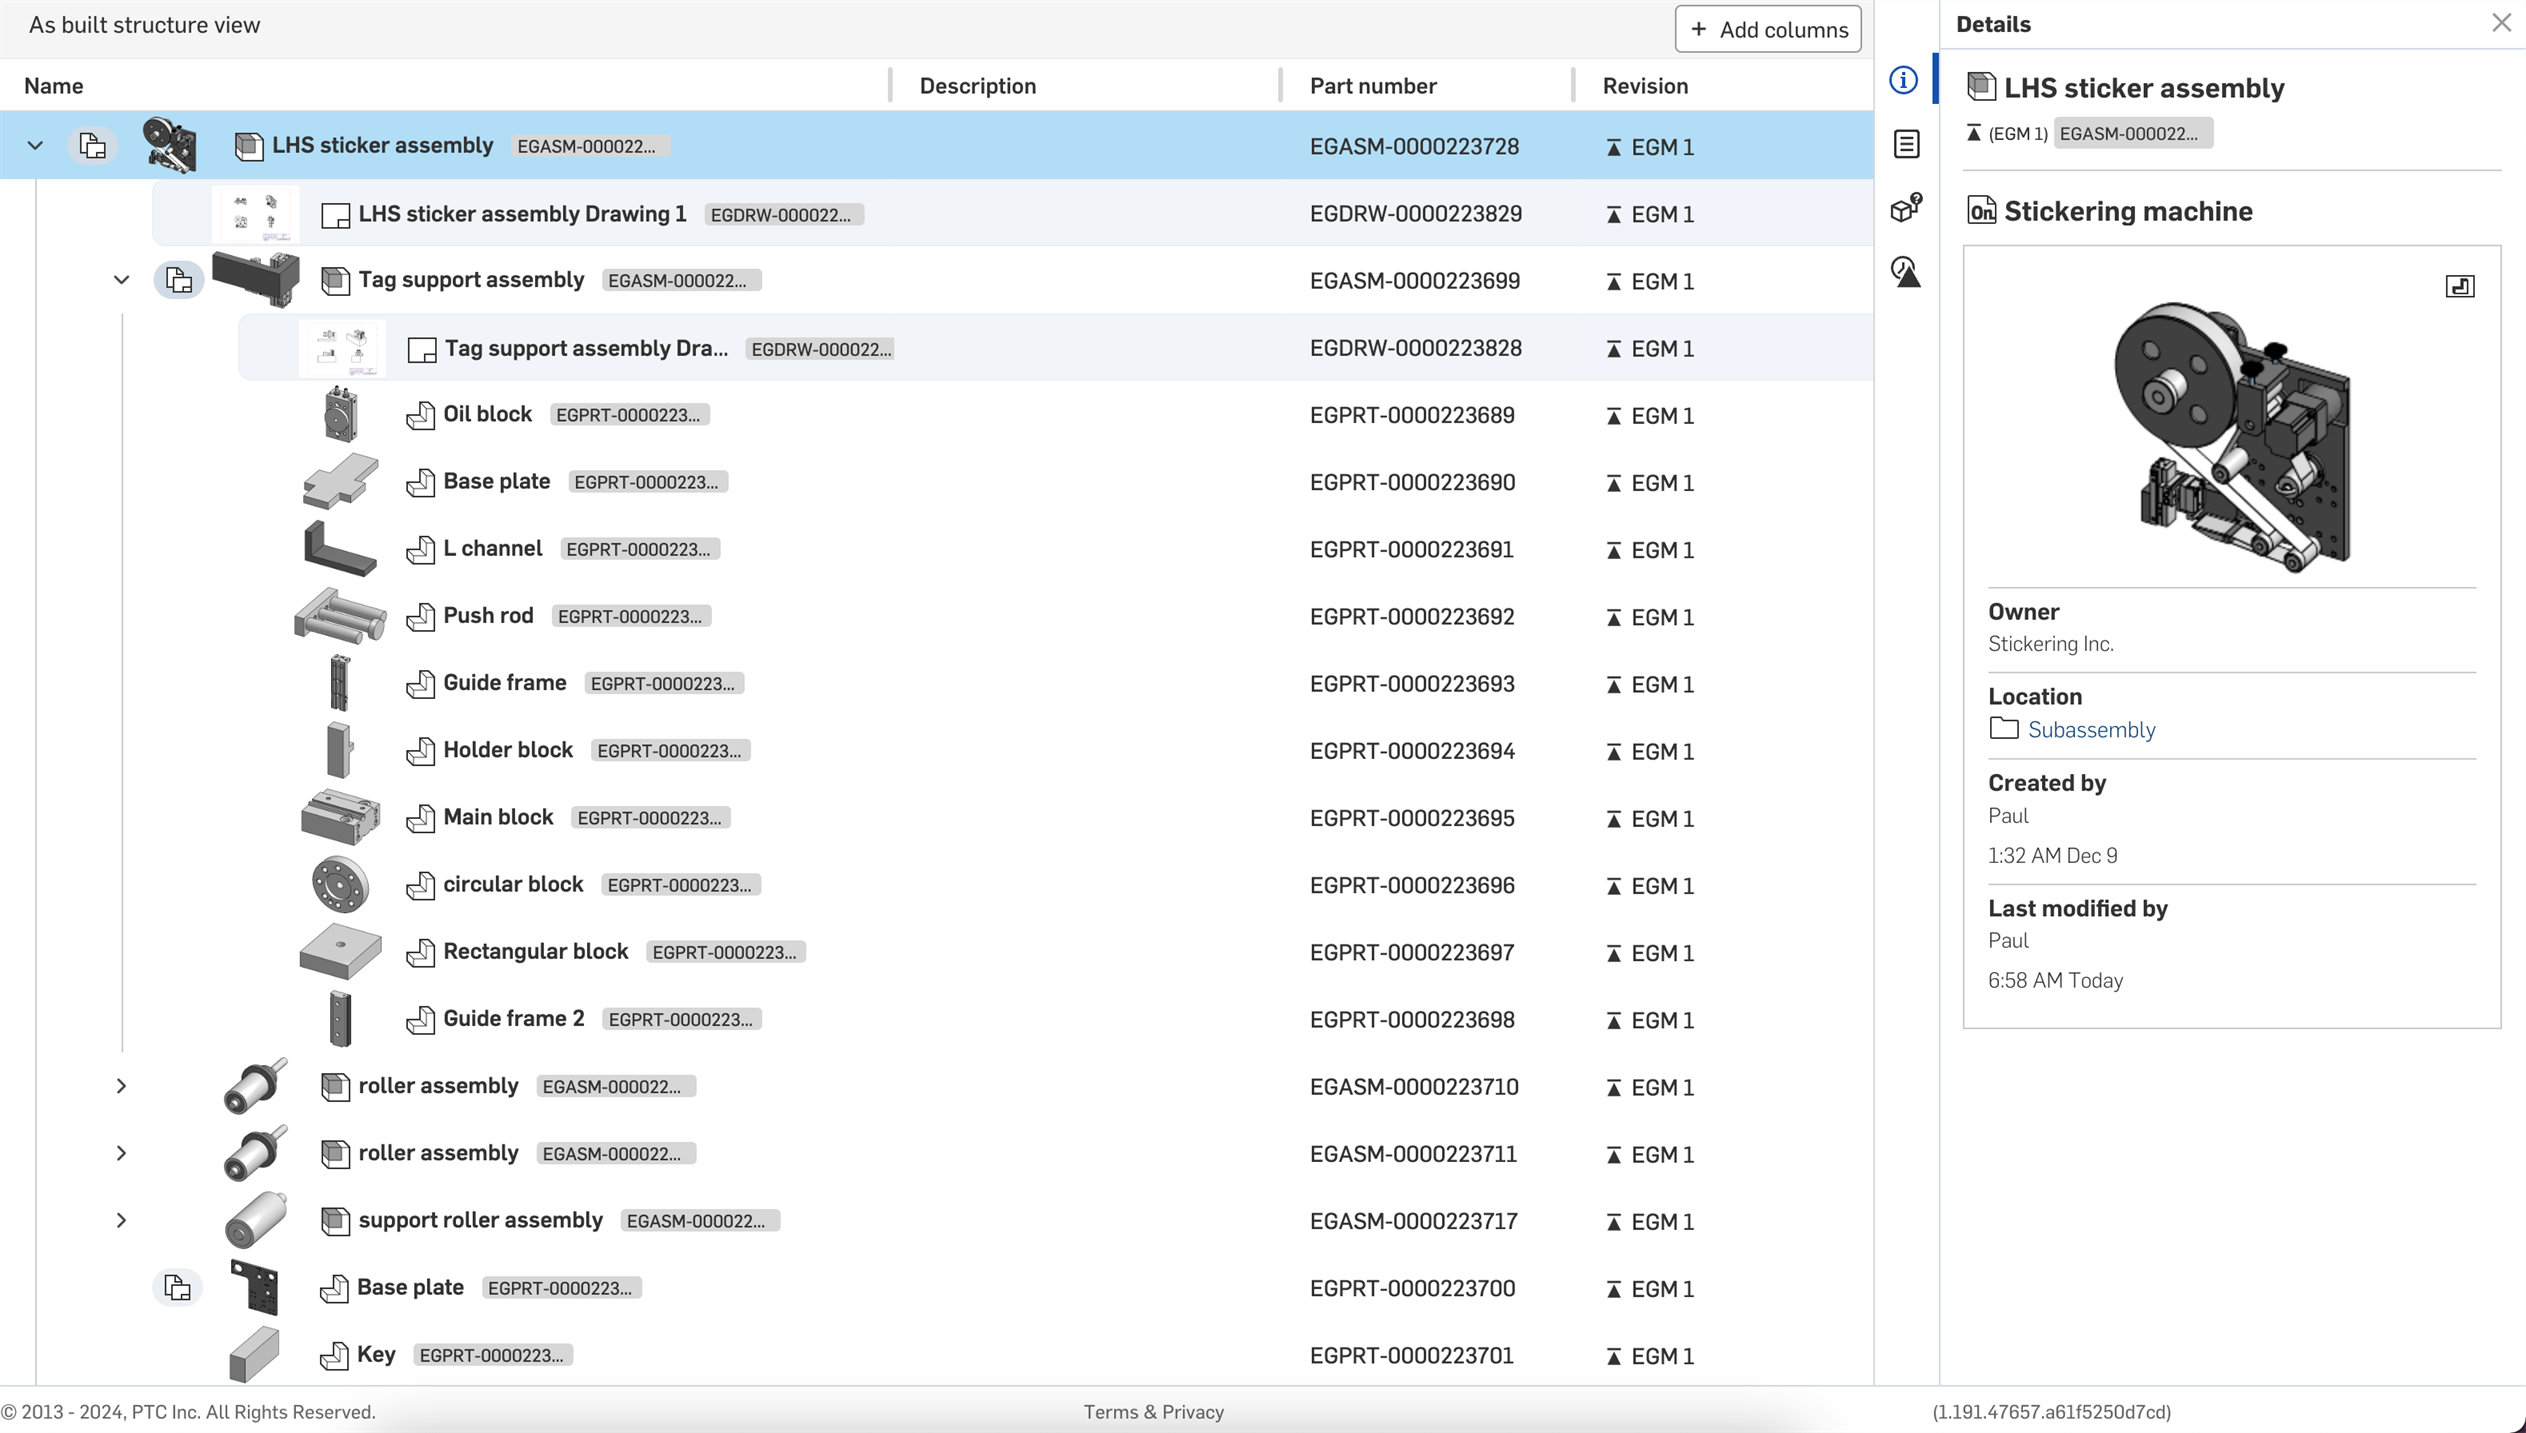Close the Details panel
The image size is (2526, 1433).
(x=2501, y=23)
